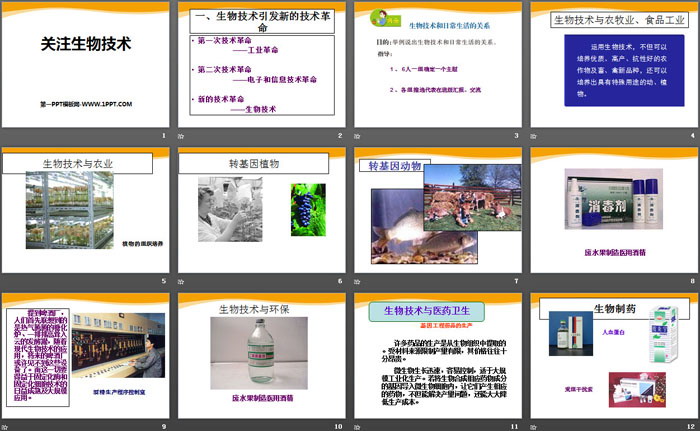Click animation star icon under slide 3
The image size is (700, 431).
click(357, 136)
